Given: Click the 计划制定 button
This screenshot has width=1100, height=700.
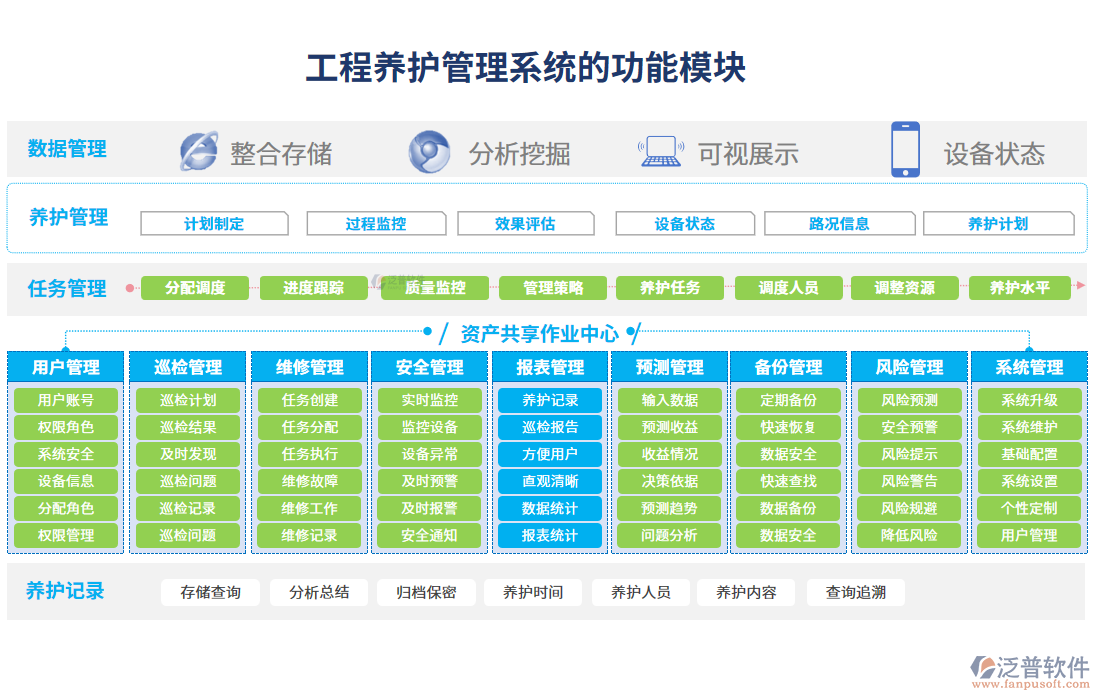Looking at the screenshot, I should click(214, 224).
